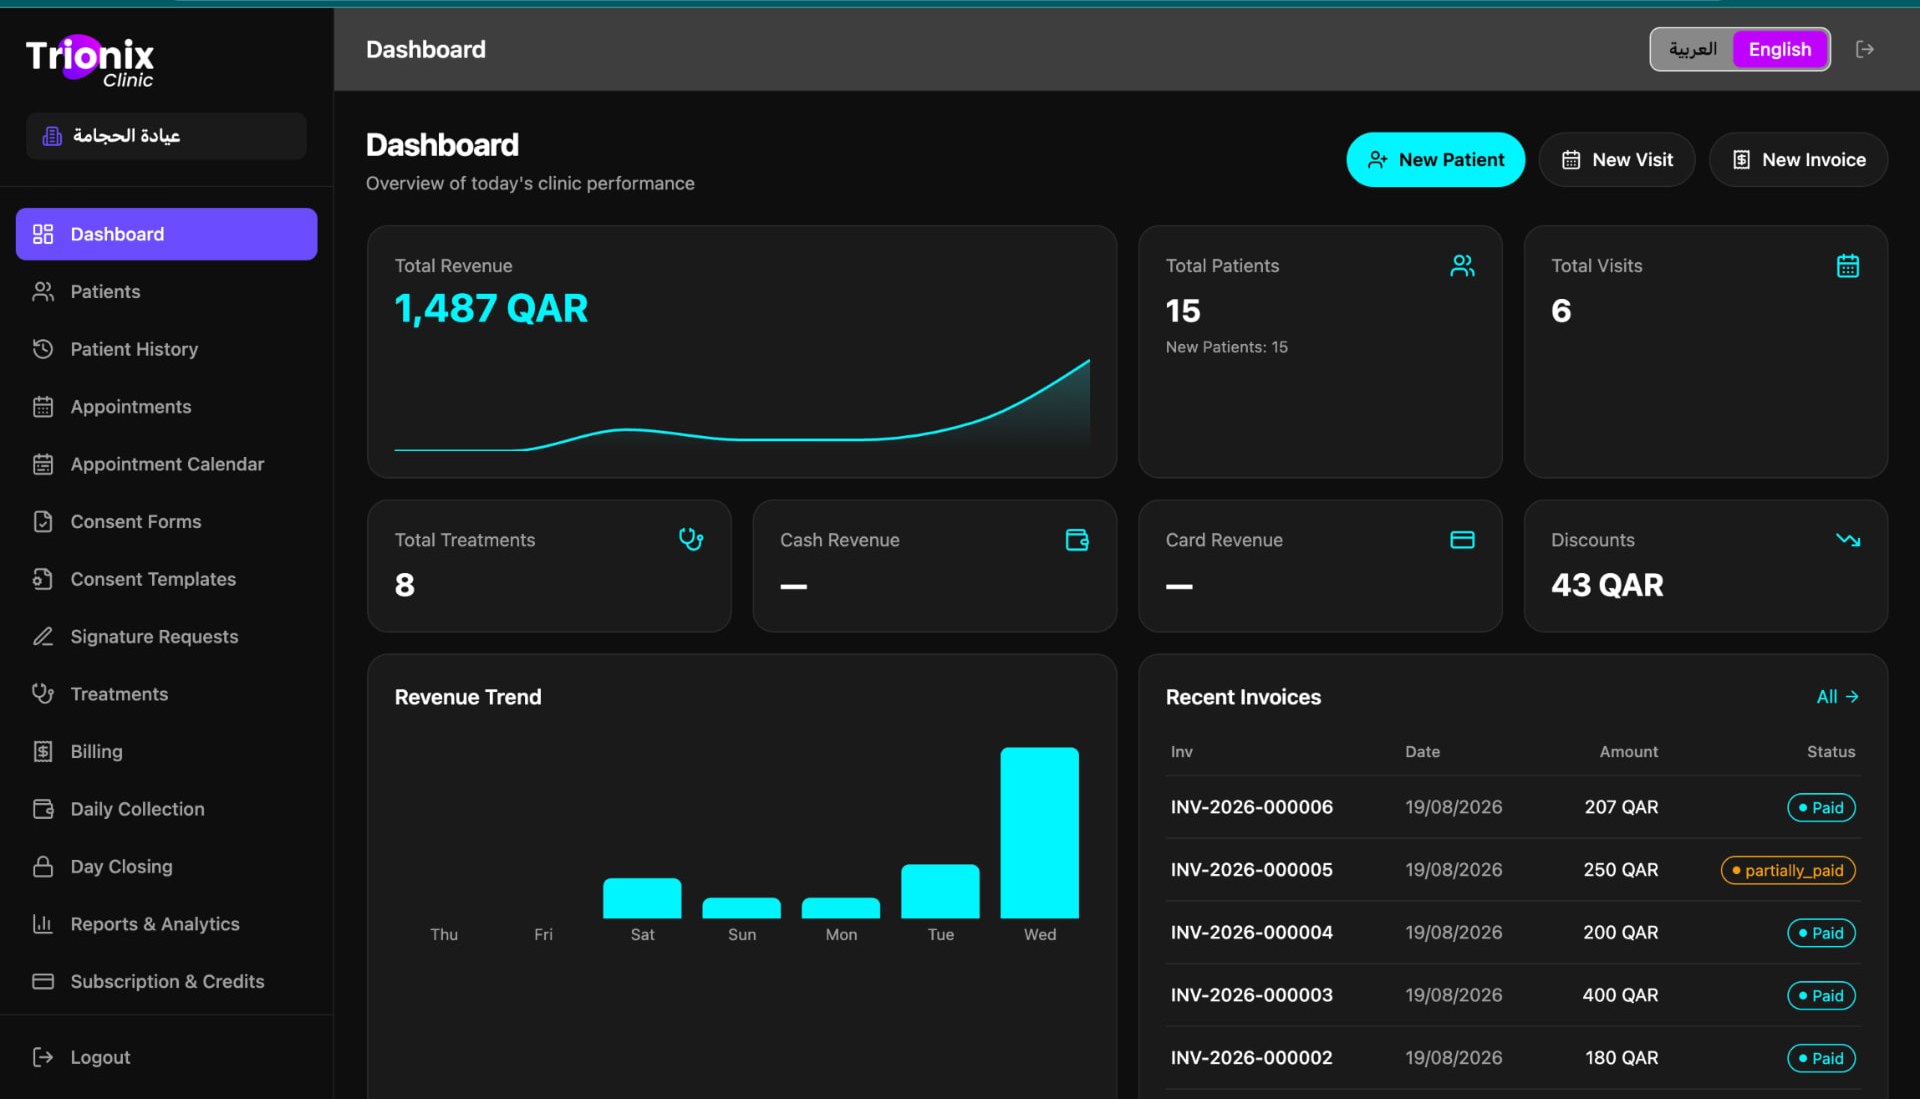Click the Patients people icon in sidebar
This screenshot has width=1920, height=1099.
[x=43, y=291]
